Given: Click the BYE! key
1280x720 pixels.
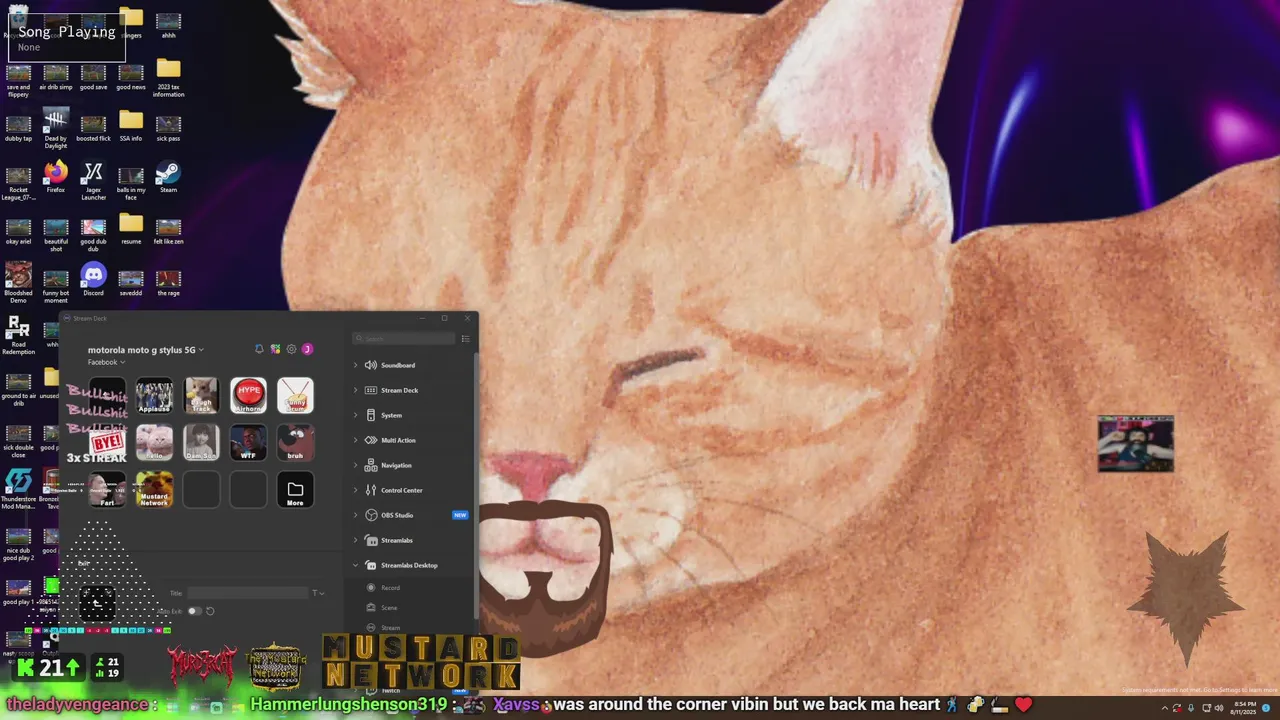Looking at the screenshot, I should (x=107, y=443).
